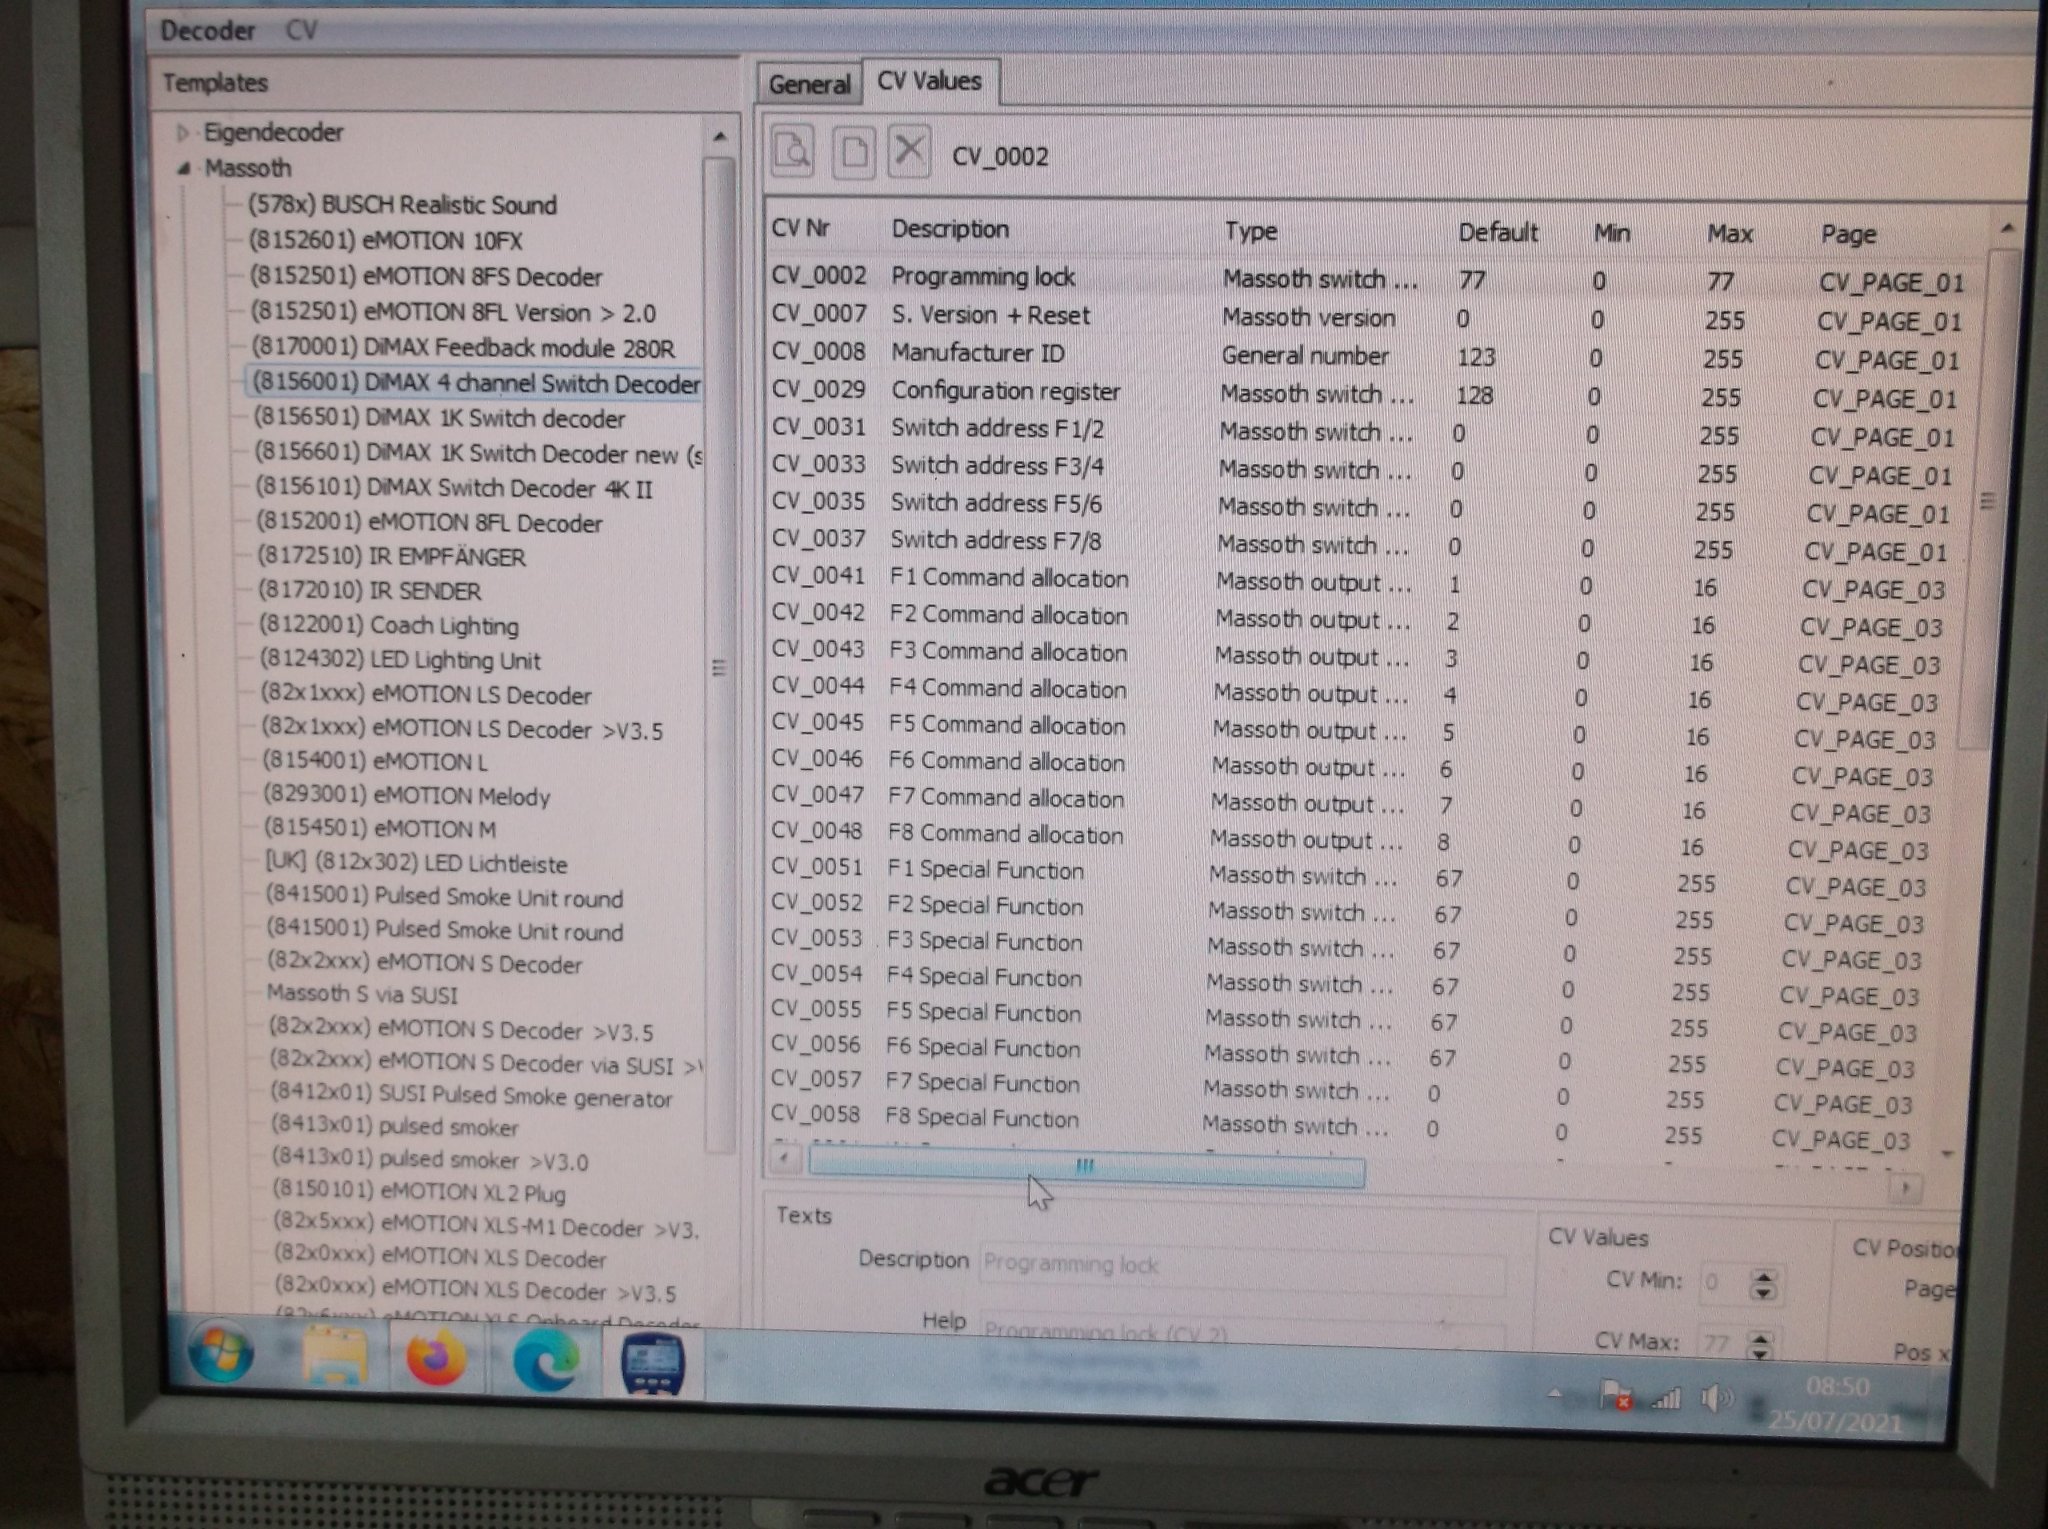Open the network signal tray icon

[x=1665, y=1398]
